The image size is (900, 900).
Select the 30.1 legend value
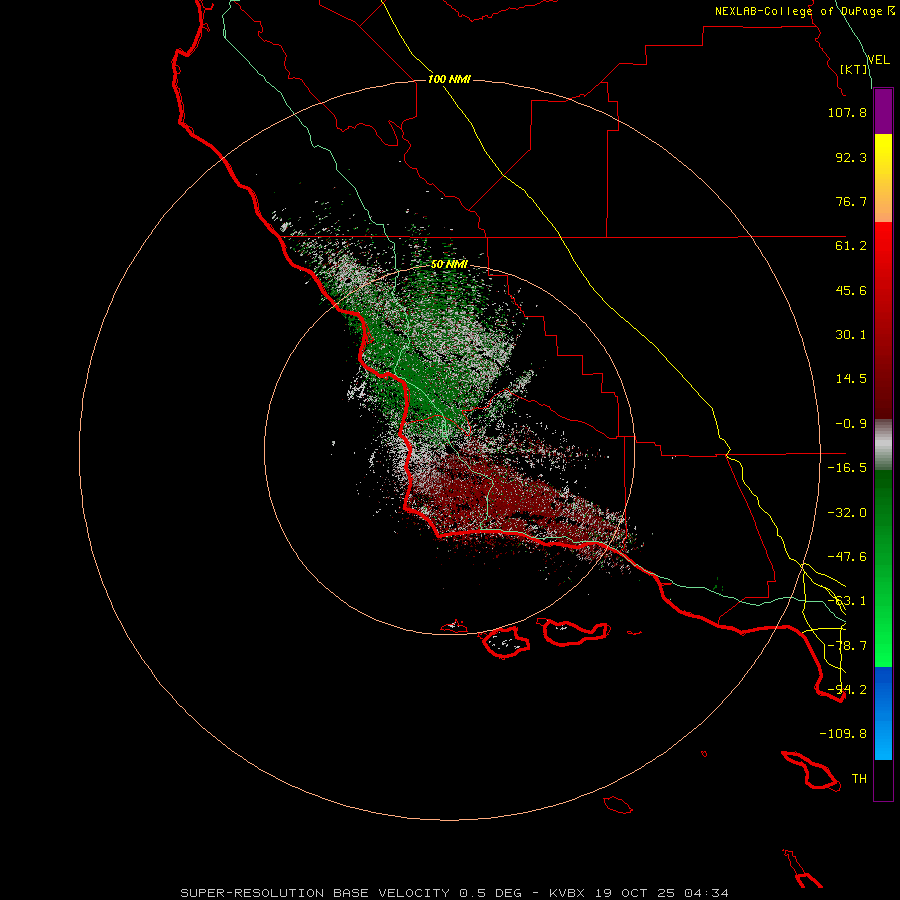851,335
